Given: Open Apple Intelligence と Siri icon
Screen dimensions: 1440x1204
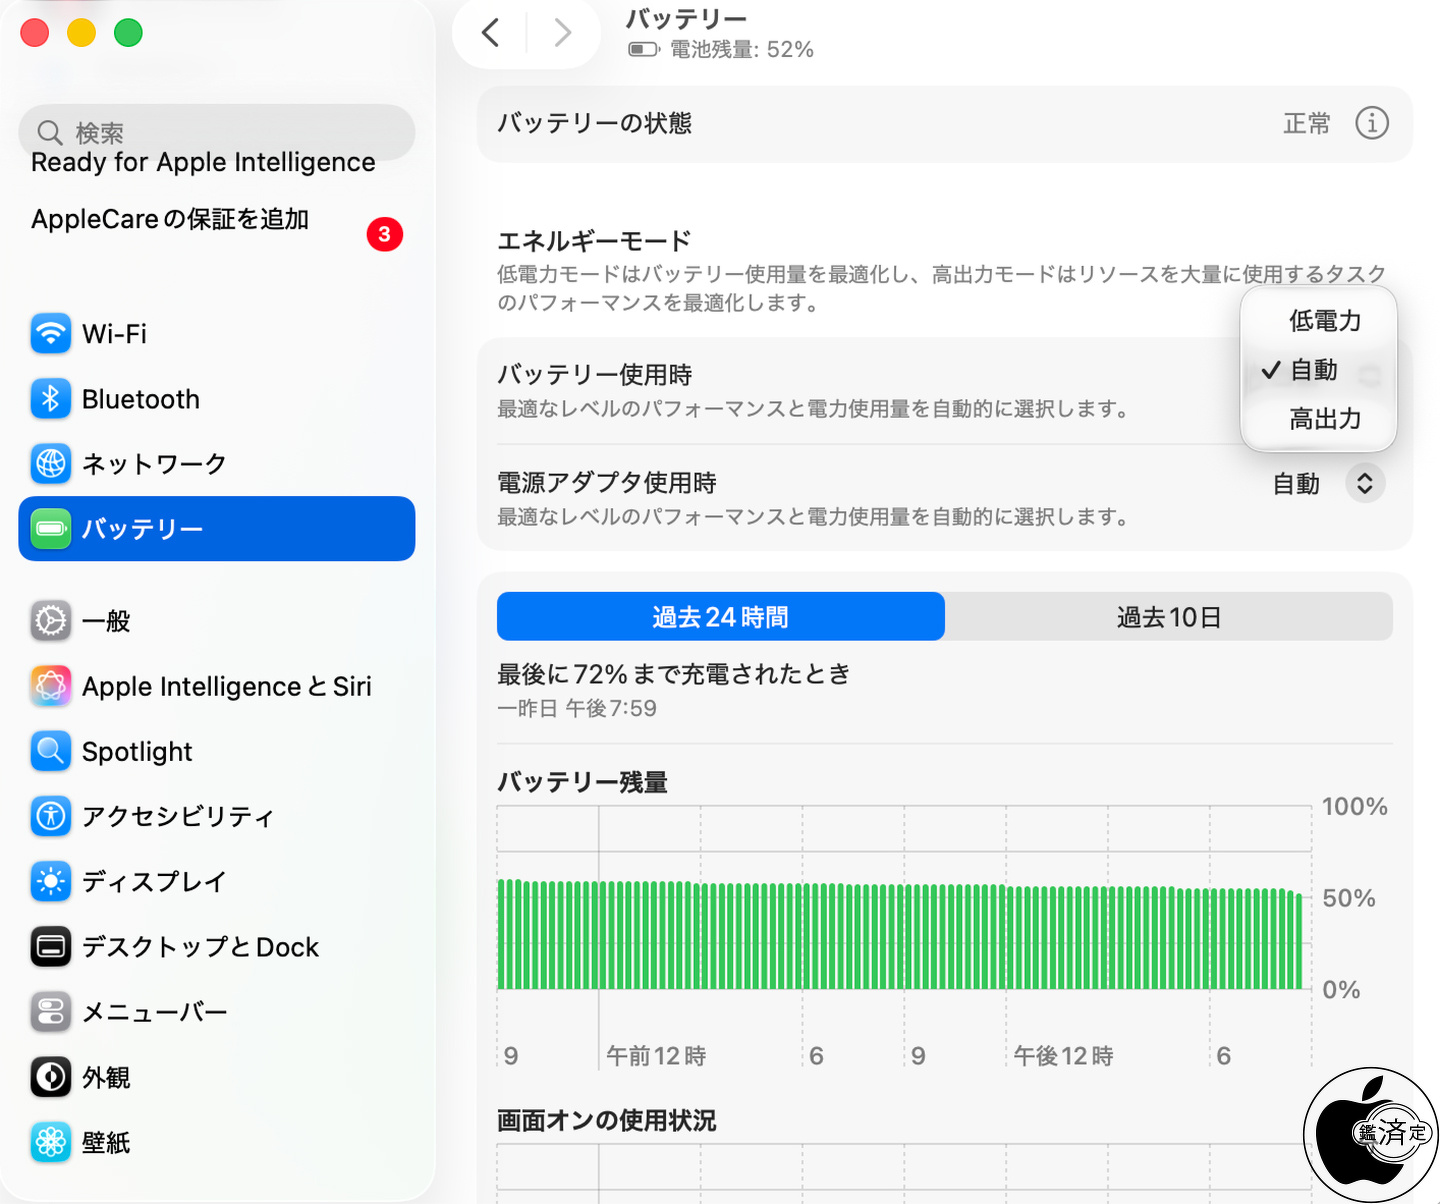Looking at the screenshot, I should pyautogui.click(x=51, y=687).
